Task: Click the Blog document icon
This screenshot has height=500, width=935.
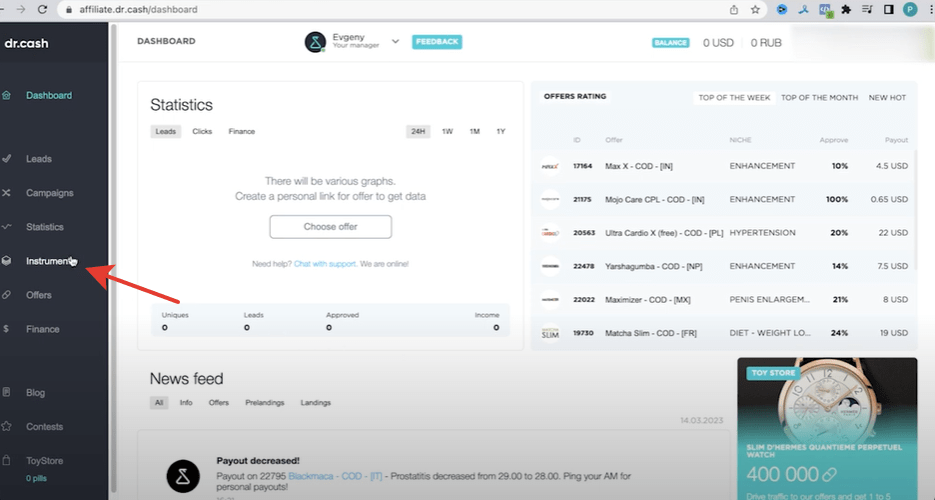Action: (x=7, y=392)
